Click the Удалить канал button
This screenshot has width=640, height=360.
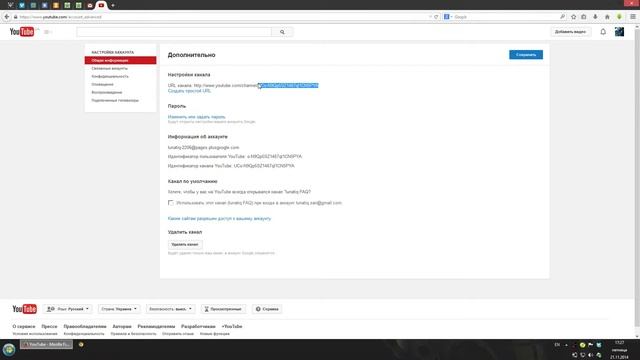(185, 244)
